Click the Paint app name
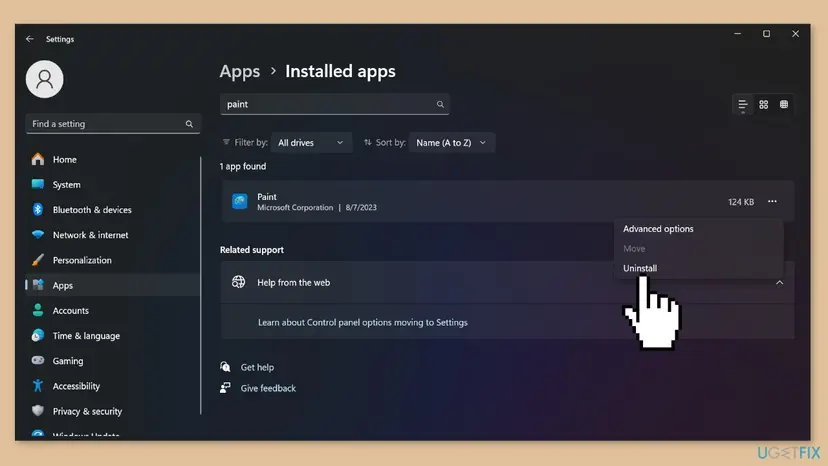The width and height of the screenshot is (828, 466). [267, 197]
